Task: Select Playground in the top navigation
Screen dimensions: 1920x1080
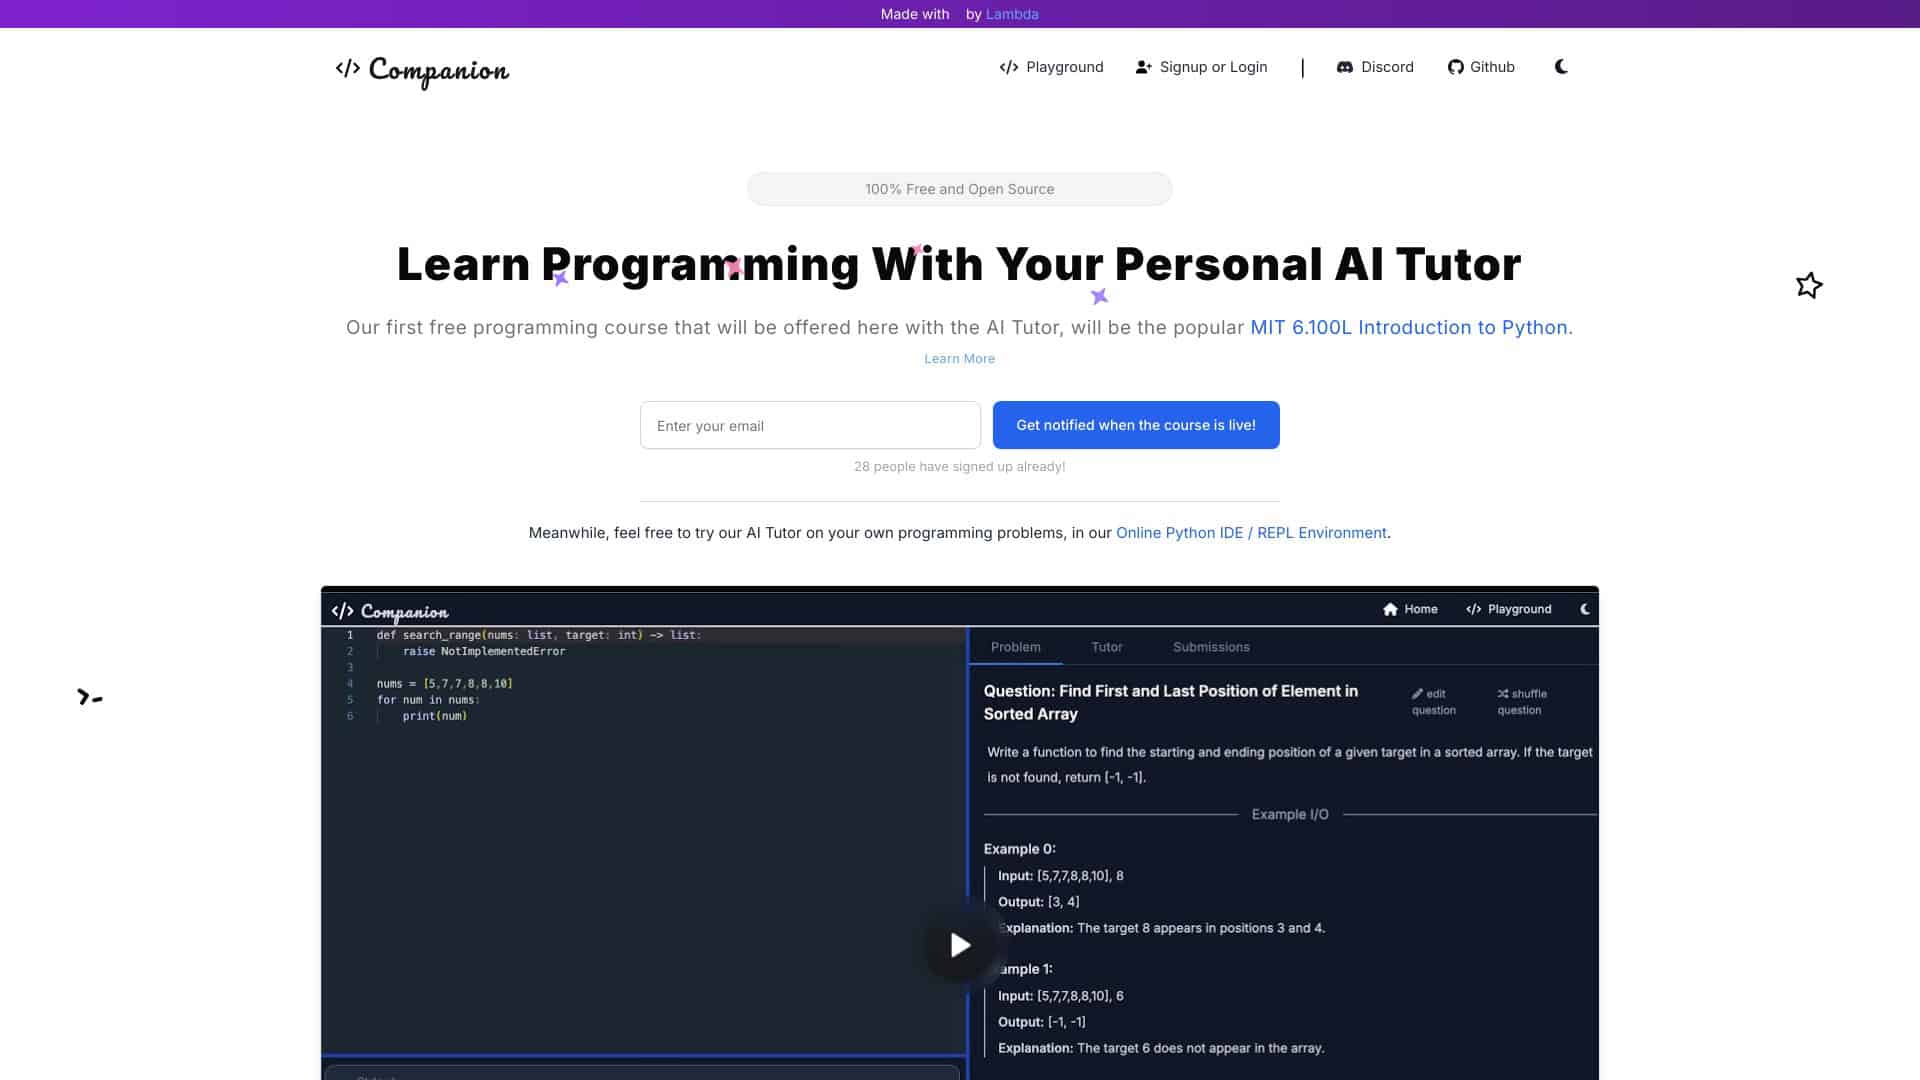Action: (1051, 67)
